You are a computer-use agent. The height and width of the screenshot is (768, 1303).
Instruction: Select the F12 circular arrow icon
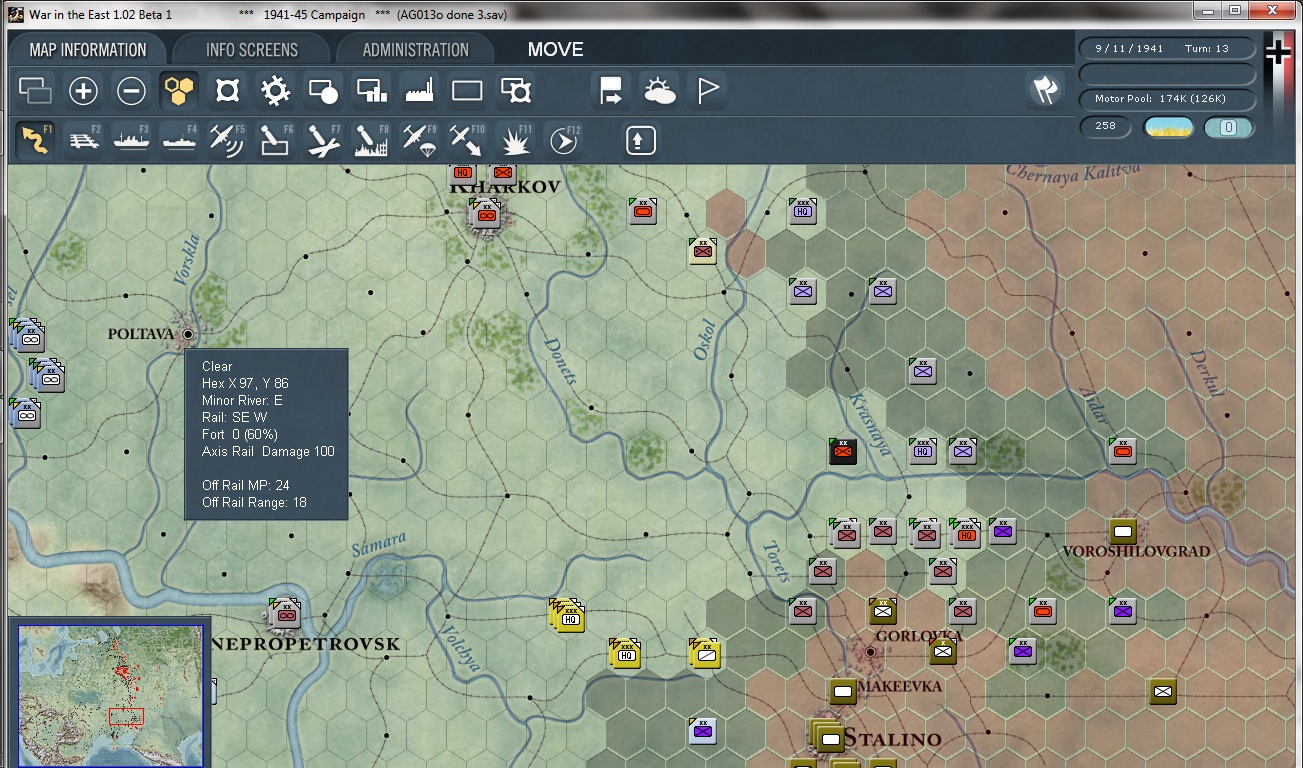pos(563,140)
